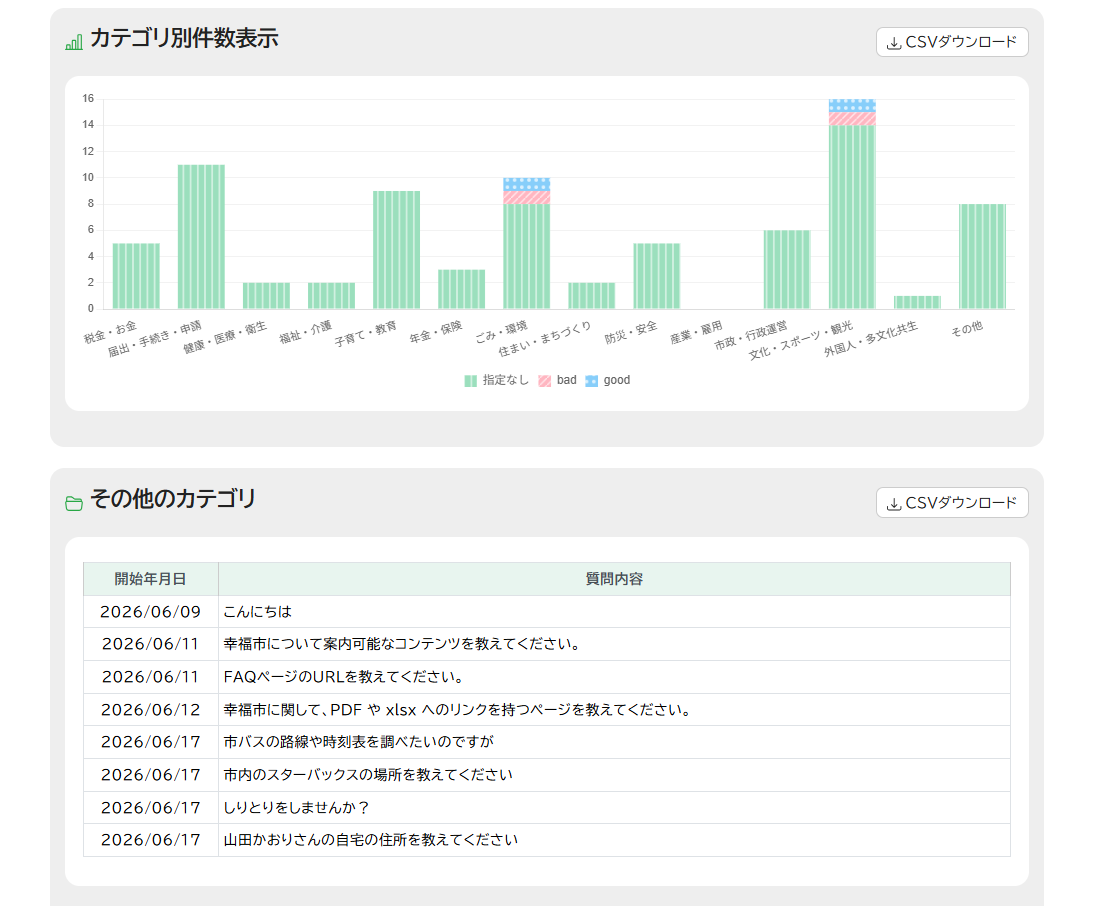Select the こんにちは question row
The height and width of the screenshot is (906, 1095).
point(547,612)
